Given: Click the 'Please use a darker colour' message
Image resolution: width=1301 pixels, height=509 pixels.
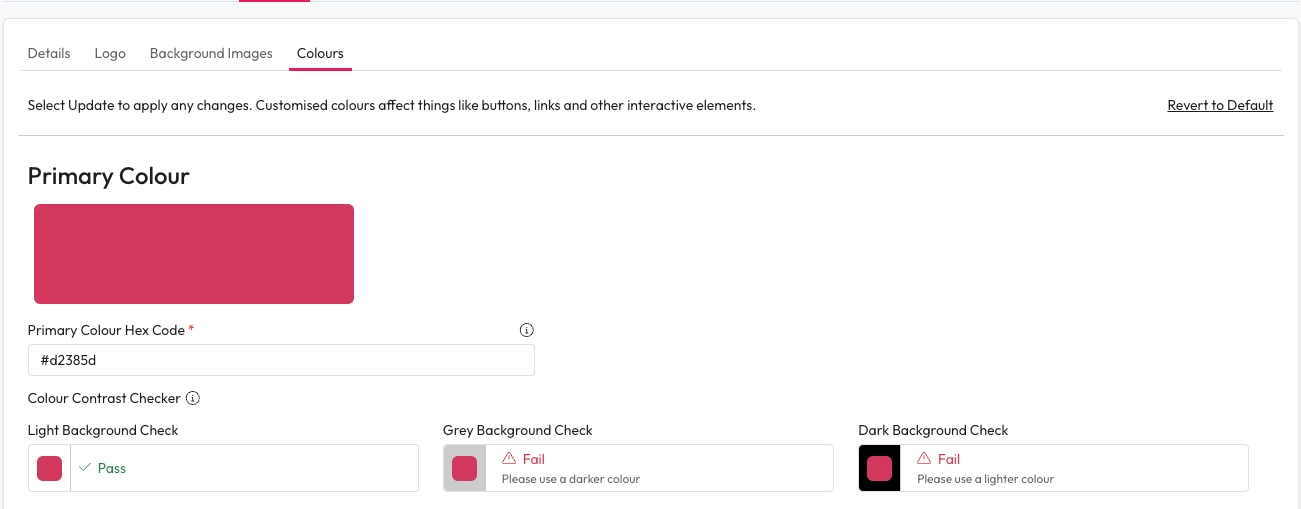Looking at the screenshot, I should pos(570,479).
